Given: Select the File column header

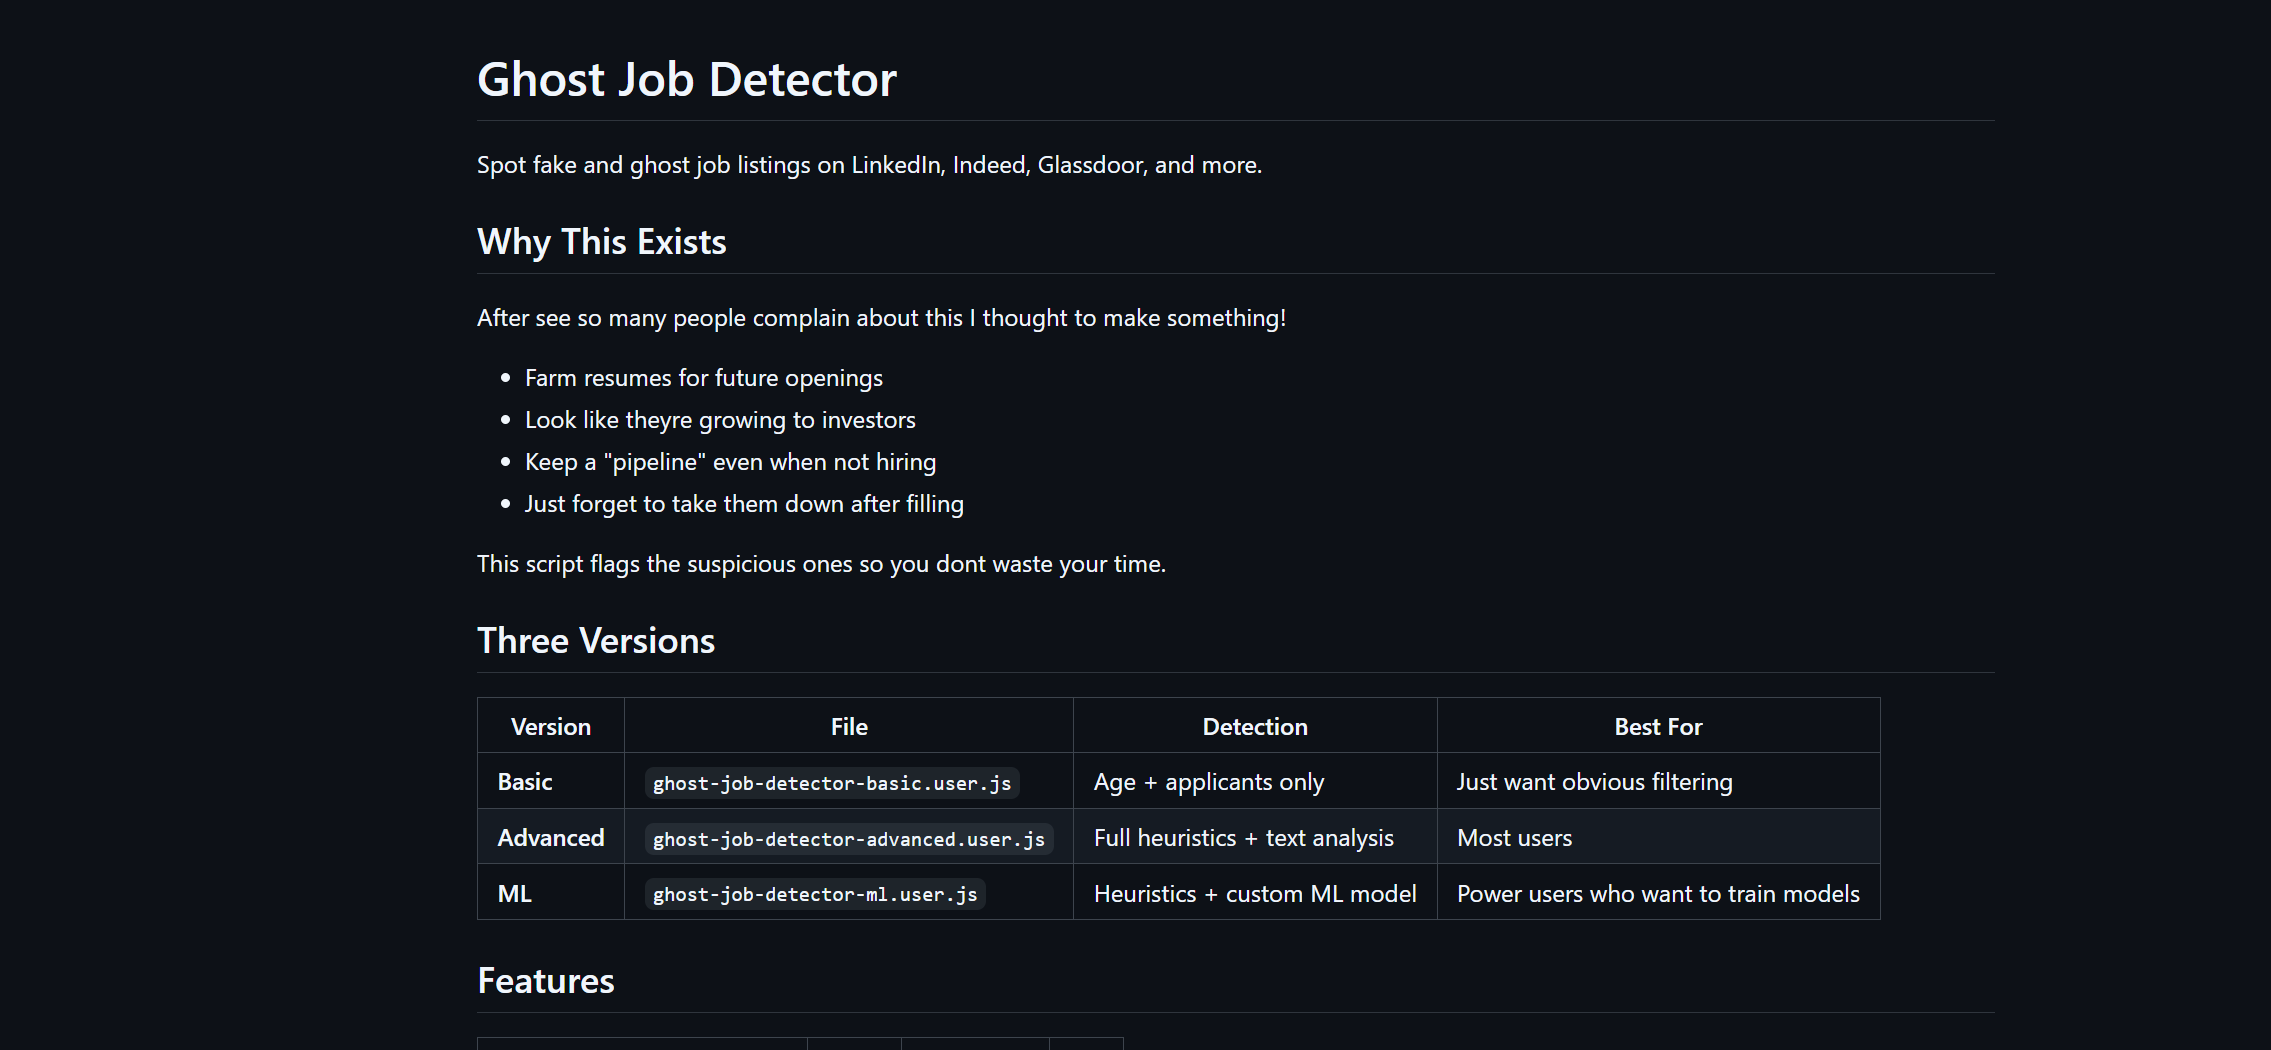Looking at the screenshot, I should pos(848,727).
